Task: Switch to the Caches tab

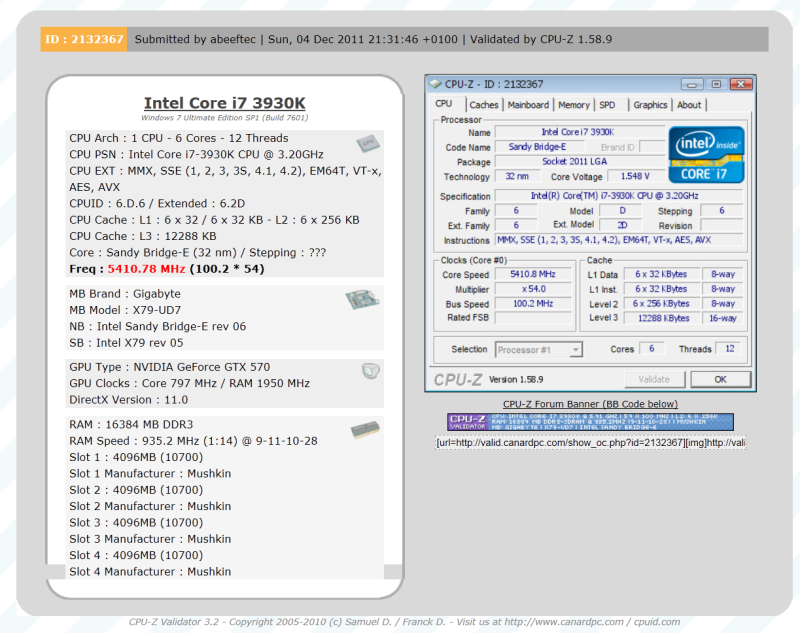Action: 484,105
